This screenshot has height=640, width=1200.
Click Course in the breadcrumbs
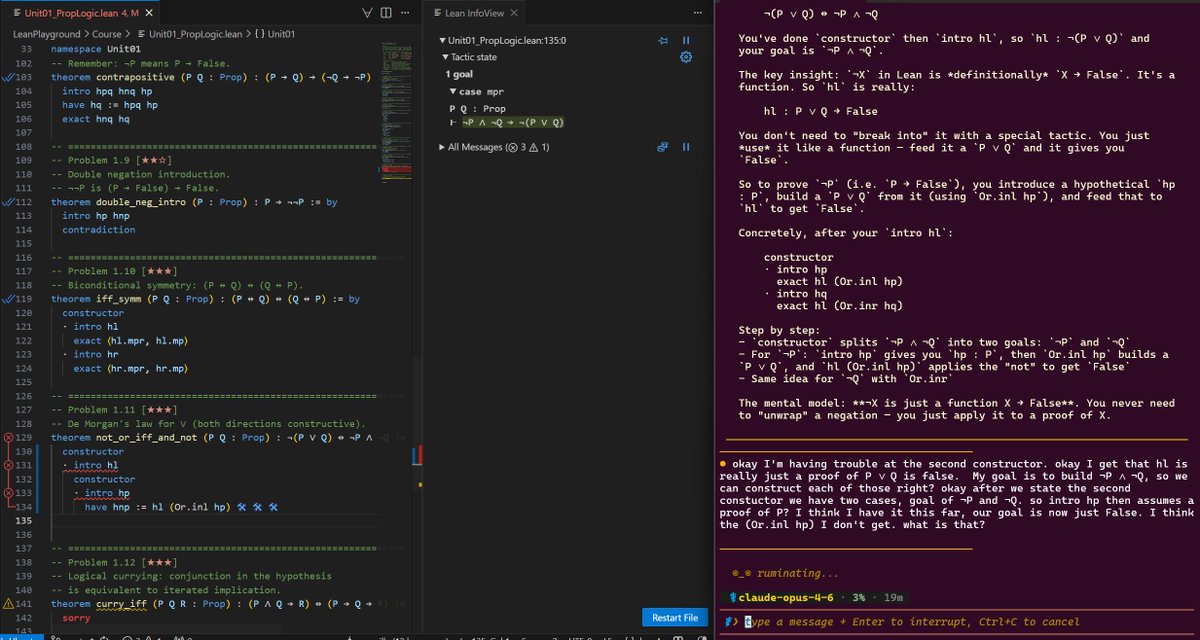(107, 34)
